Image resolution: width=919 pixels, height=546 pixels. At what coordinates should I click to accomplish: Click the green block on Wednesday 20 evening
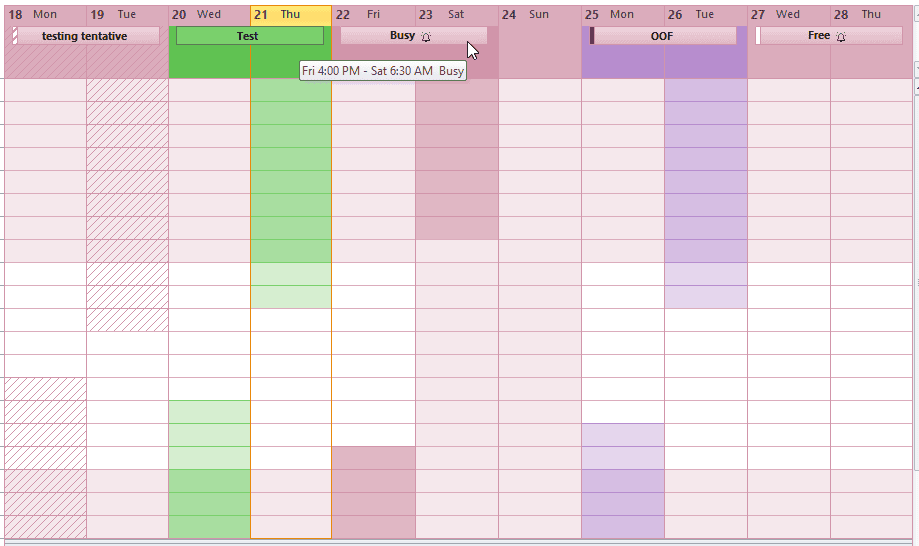pos(209,469)
